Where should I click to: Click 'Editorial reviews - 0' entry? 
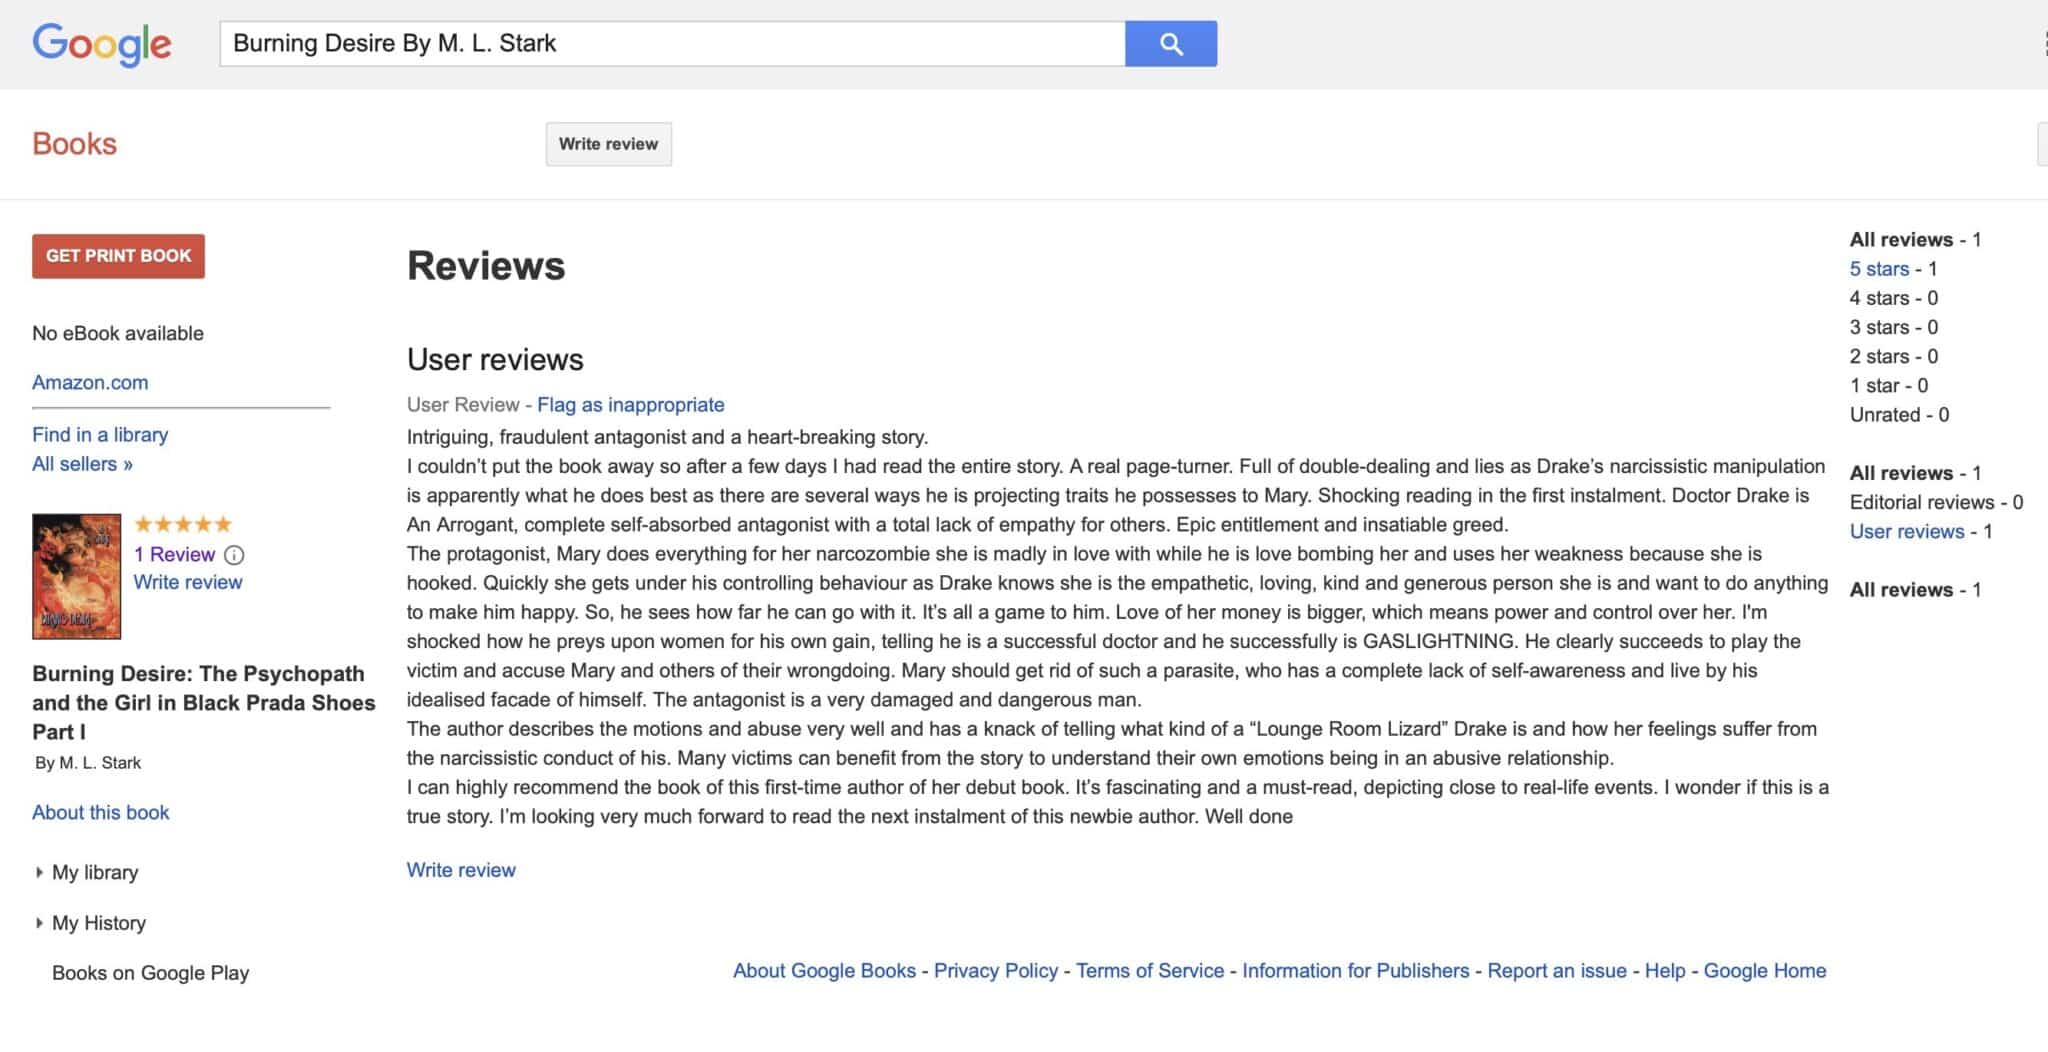1936,502
